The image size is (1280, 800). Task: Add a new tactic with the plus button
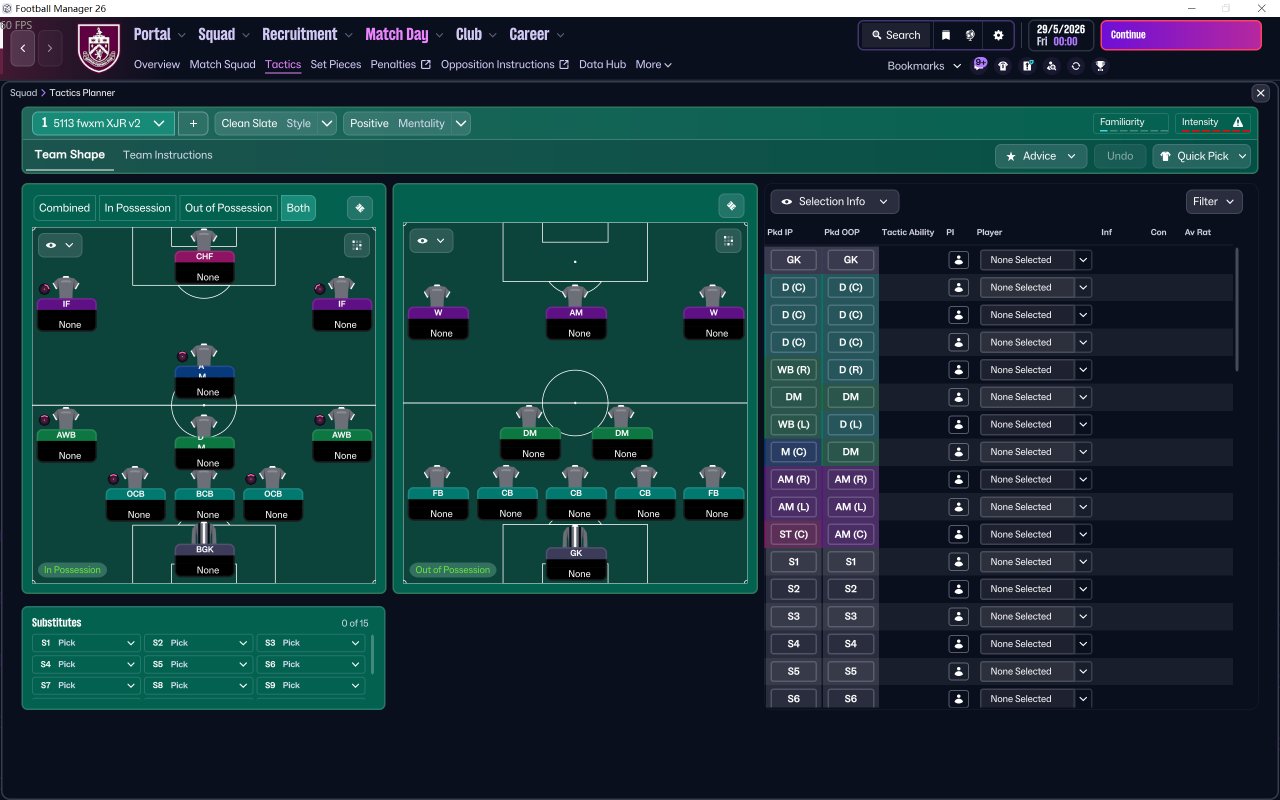point(193,123)
